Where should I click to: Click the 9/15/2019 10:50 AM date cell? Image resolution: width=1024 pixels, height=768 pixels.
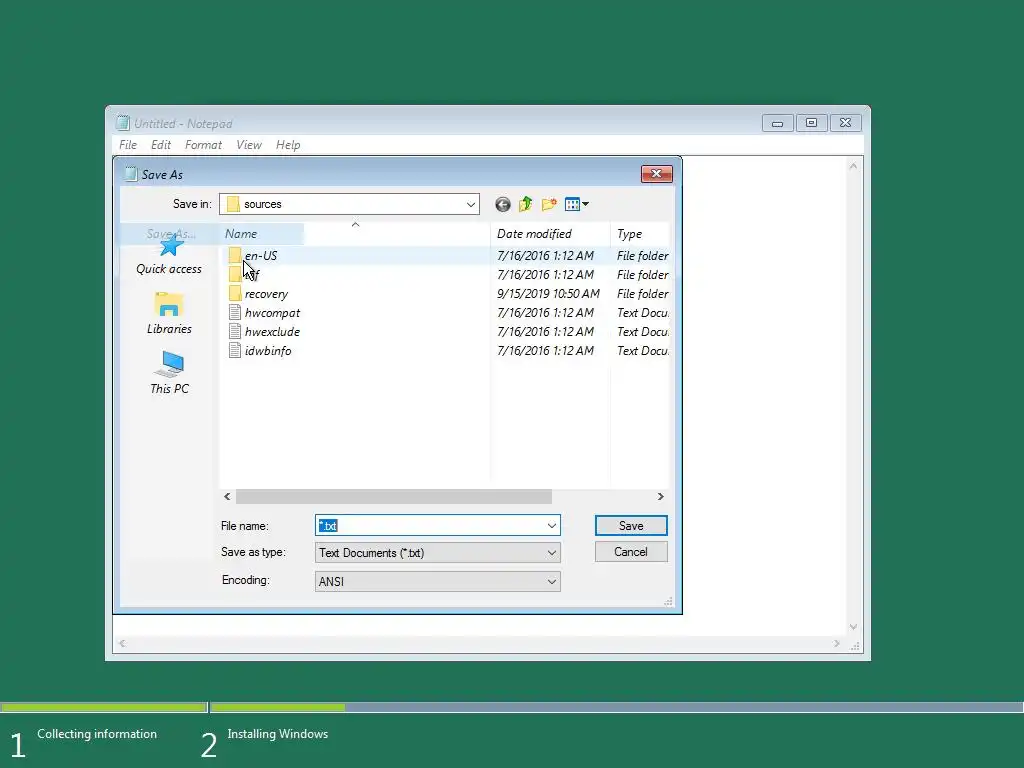click(549, 294)
